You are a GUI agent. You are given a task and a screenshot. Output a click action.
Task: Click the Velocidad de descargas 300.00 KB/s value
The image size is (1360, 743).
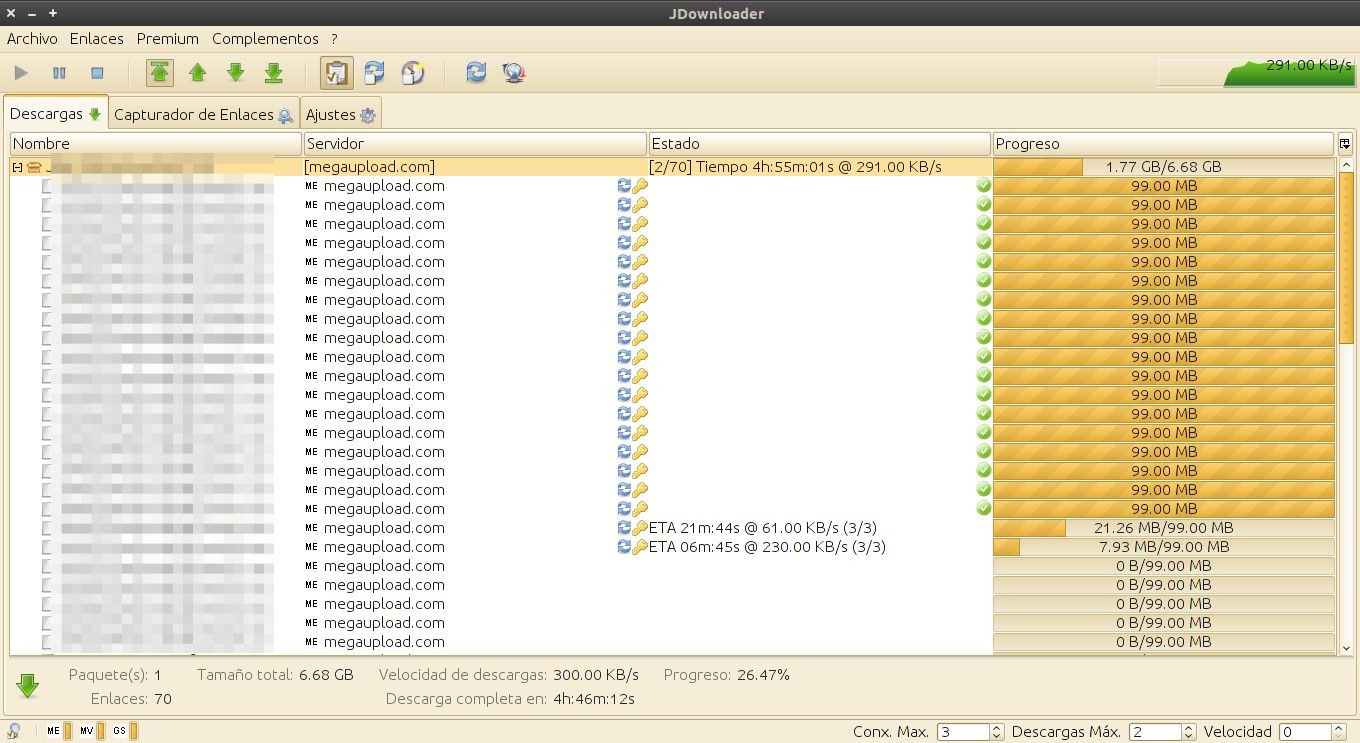(x=595, y=675)
